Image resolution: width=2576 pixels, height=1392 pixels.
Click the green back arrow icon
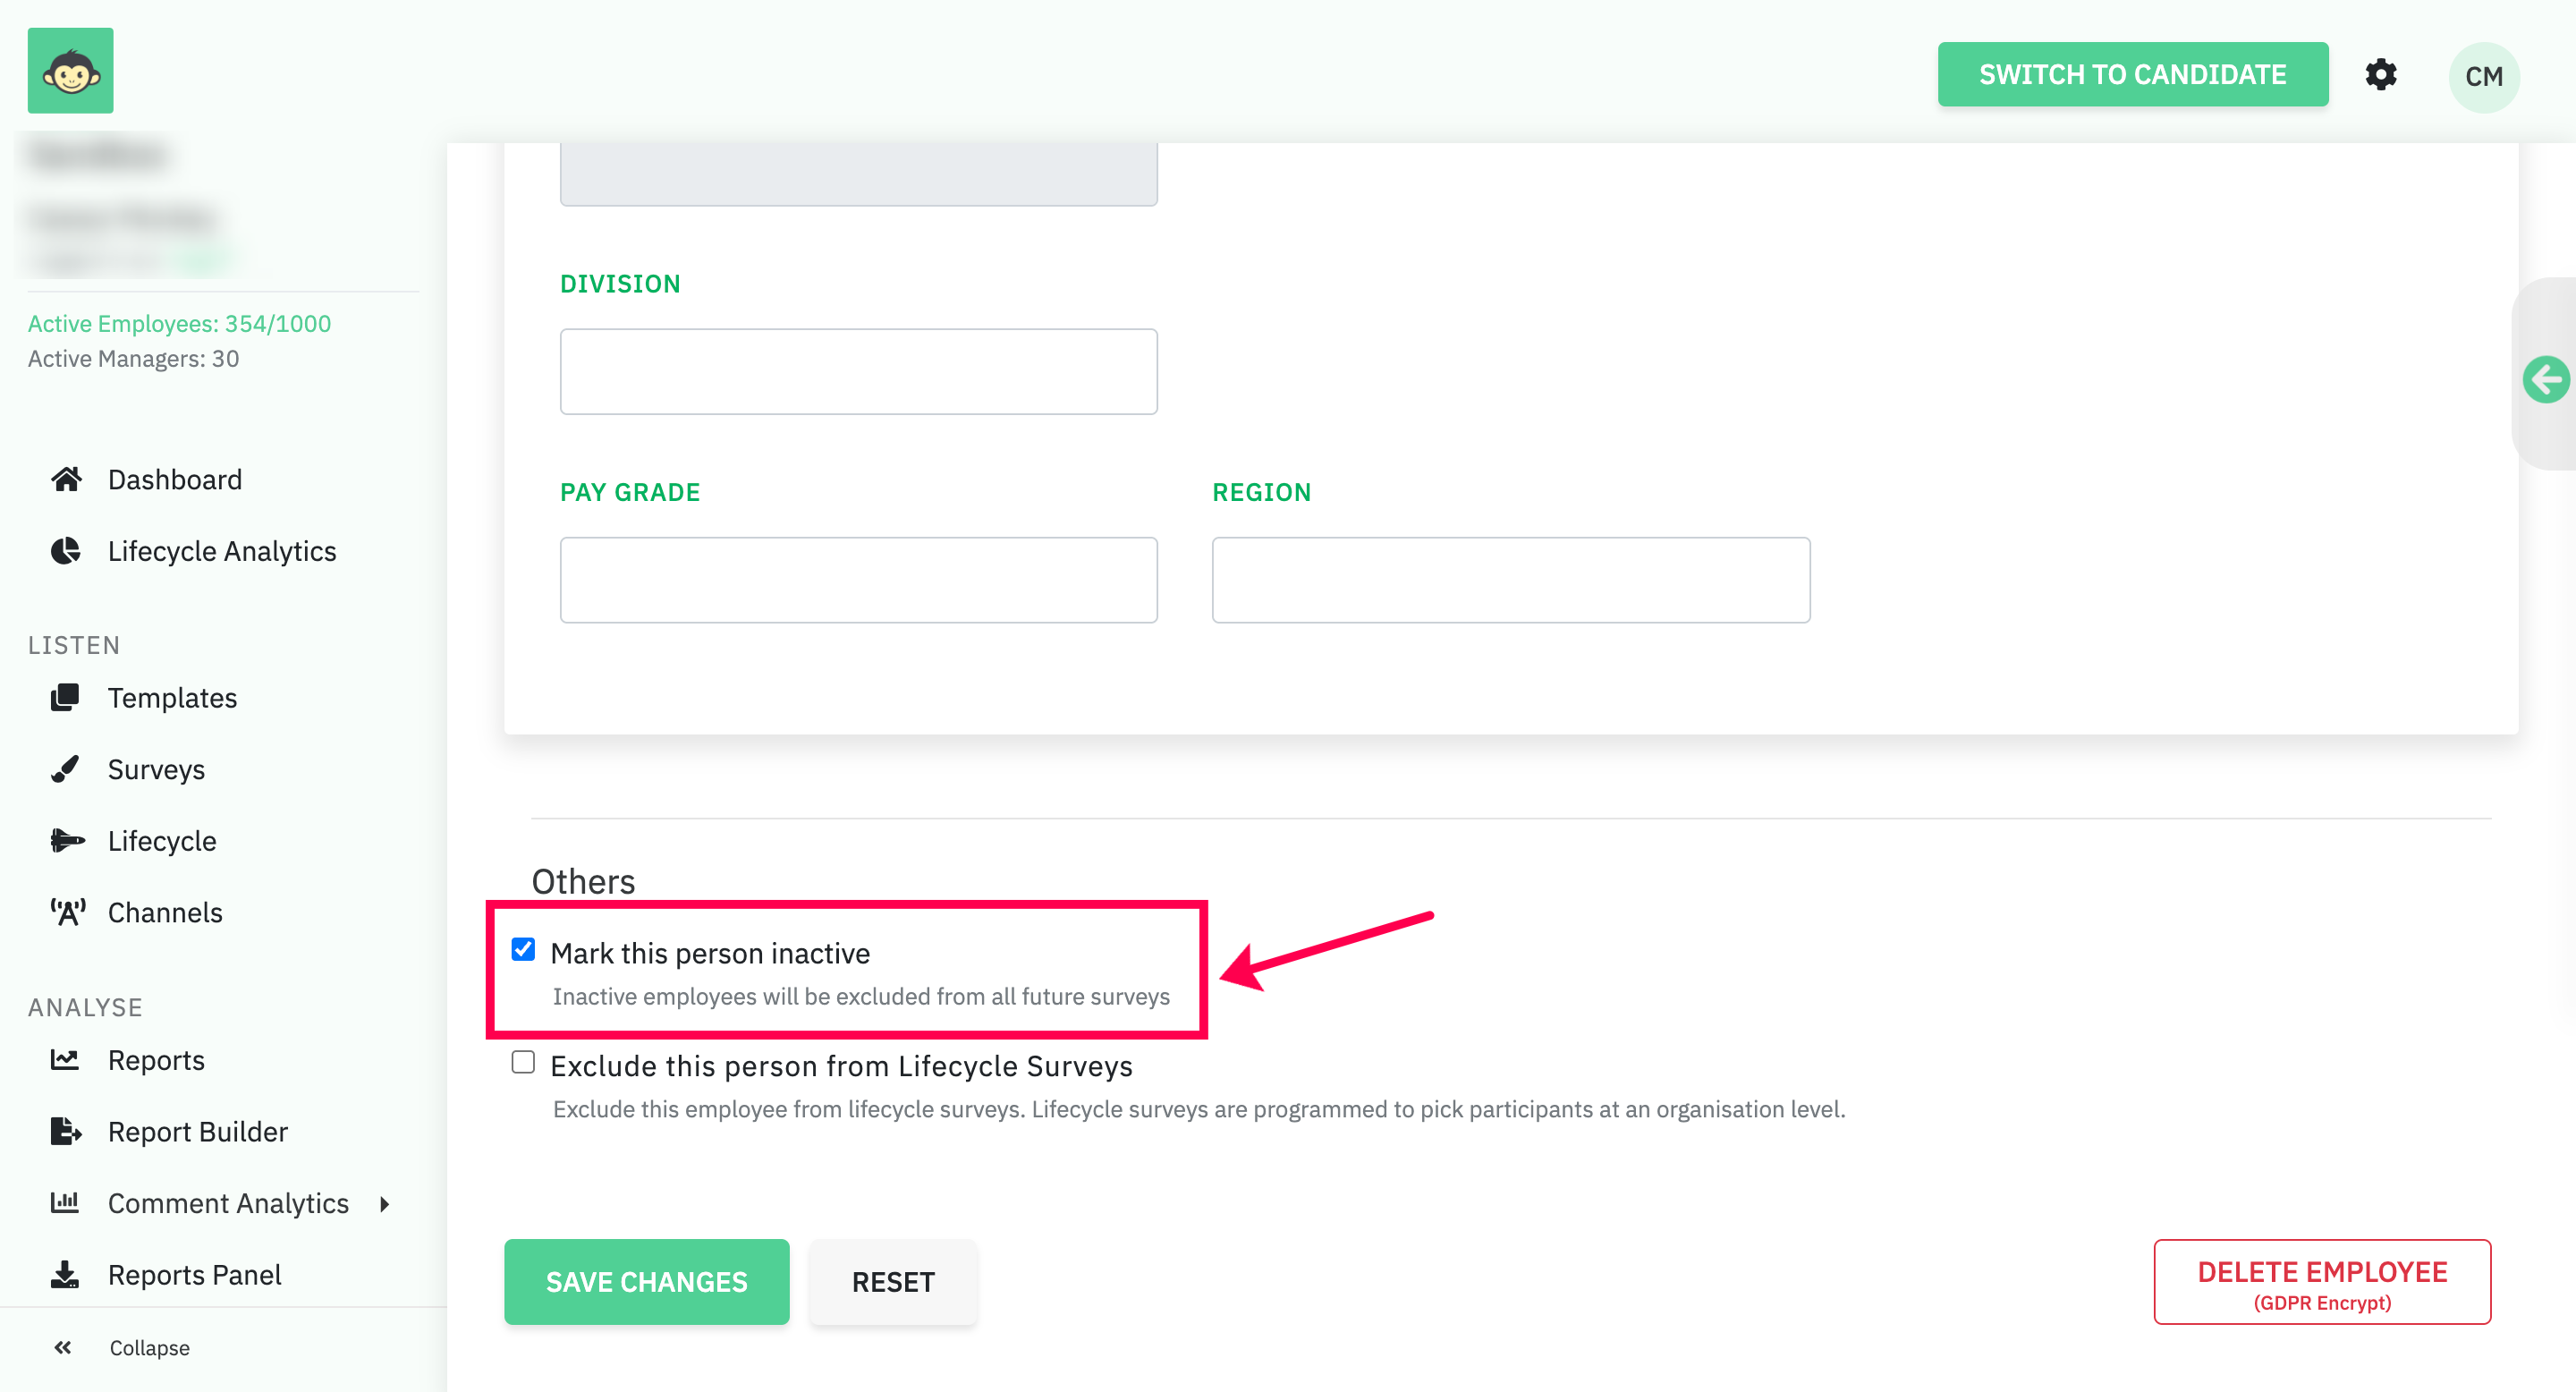2544,379
